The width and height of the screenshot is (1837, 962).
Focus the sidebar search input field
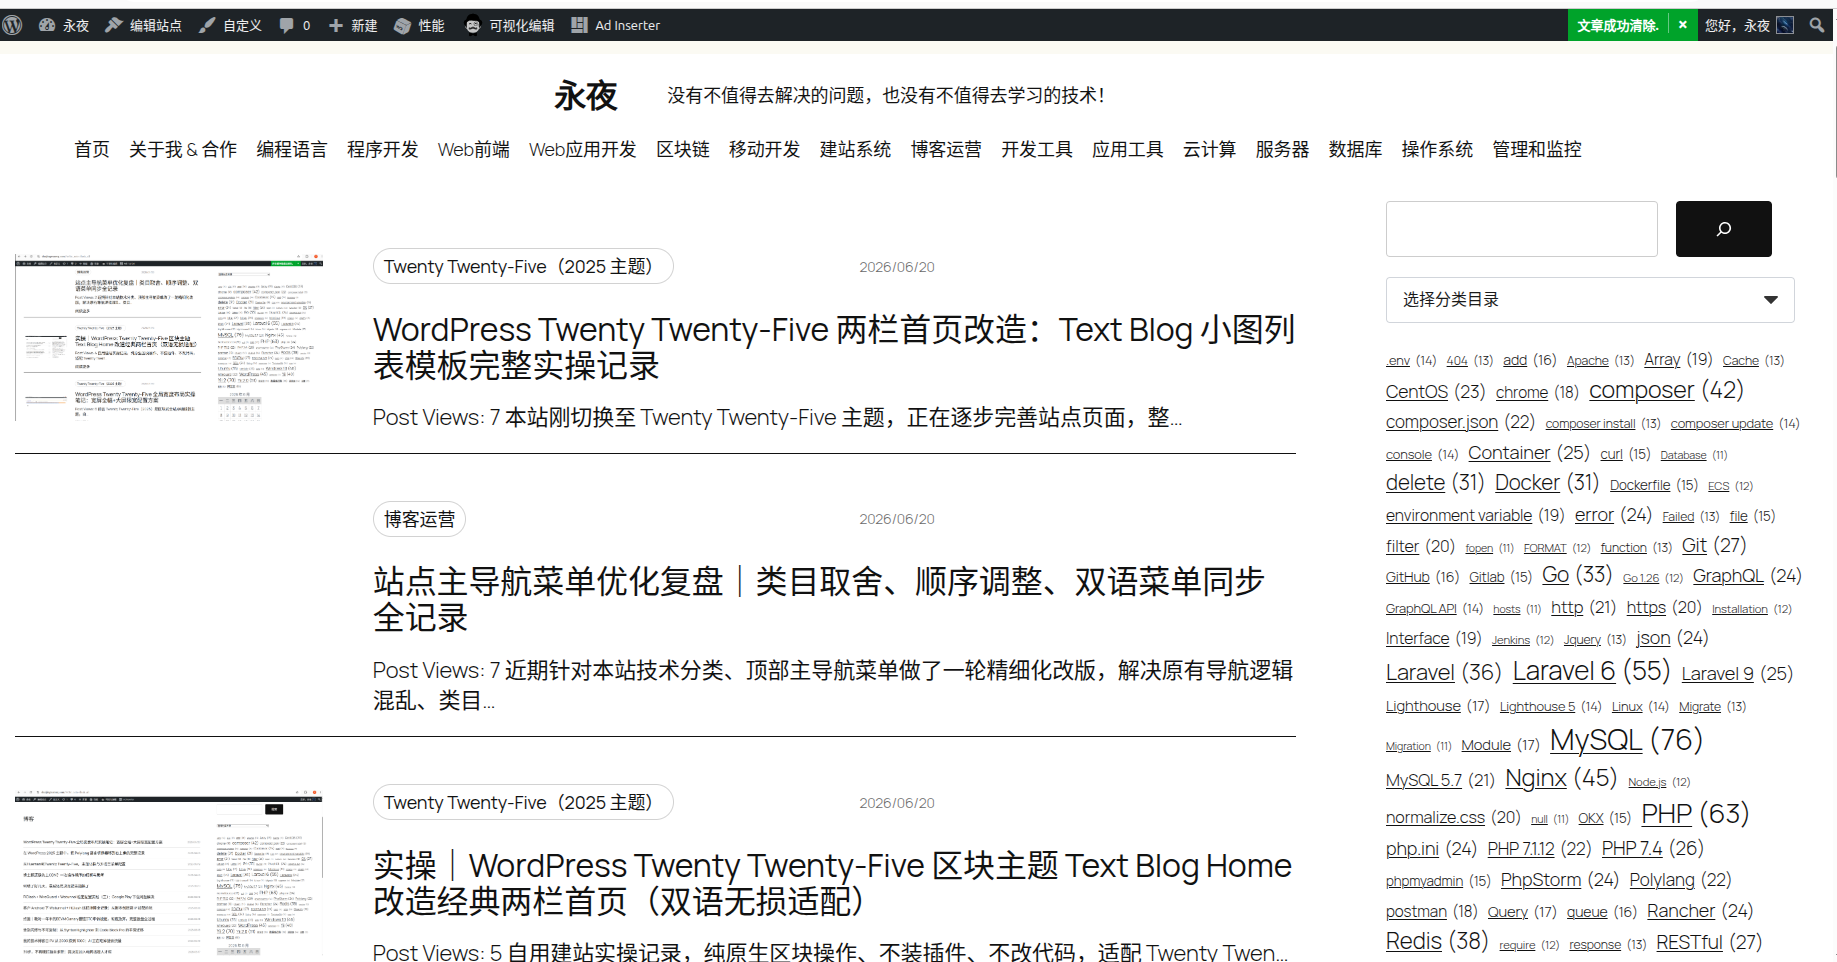(1522, 229)
